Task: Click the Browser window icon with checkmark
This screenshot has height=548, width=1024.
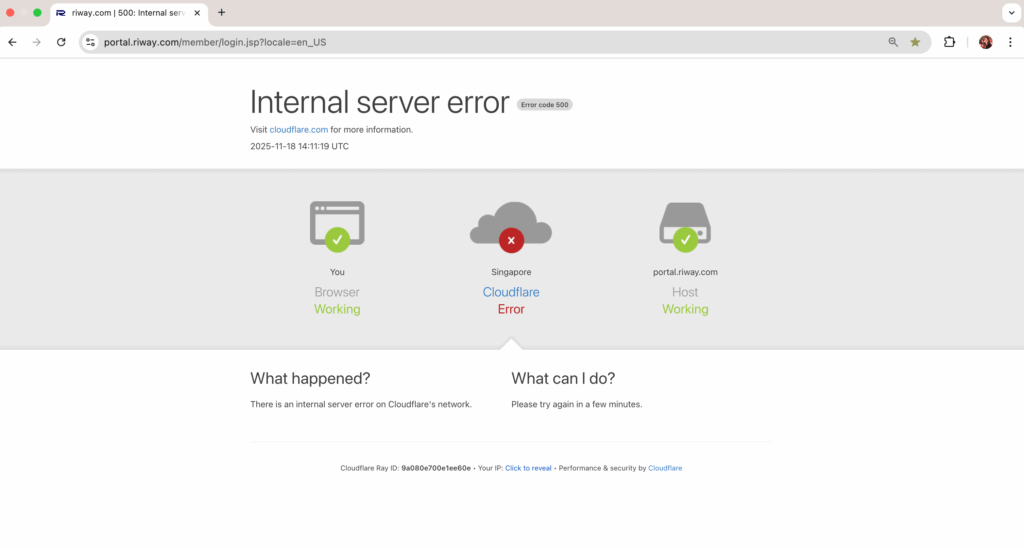Action: coord(337,226)
